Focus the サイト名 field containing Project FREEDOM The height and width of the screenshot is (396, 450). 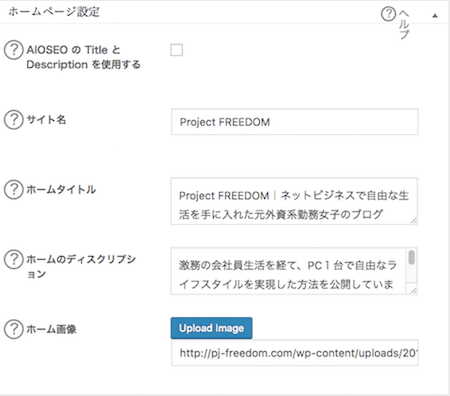(295, 122)
